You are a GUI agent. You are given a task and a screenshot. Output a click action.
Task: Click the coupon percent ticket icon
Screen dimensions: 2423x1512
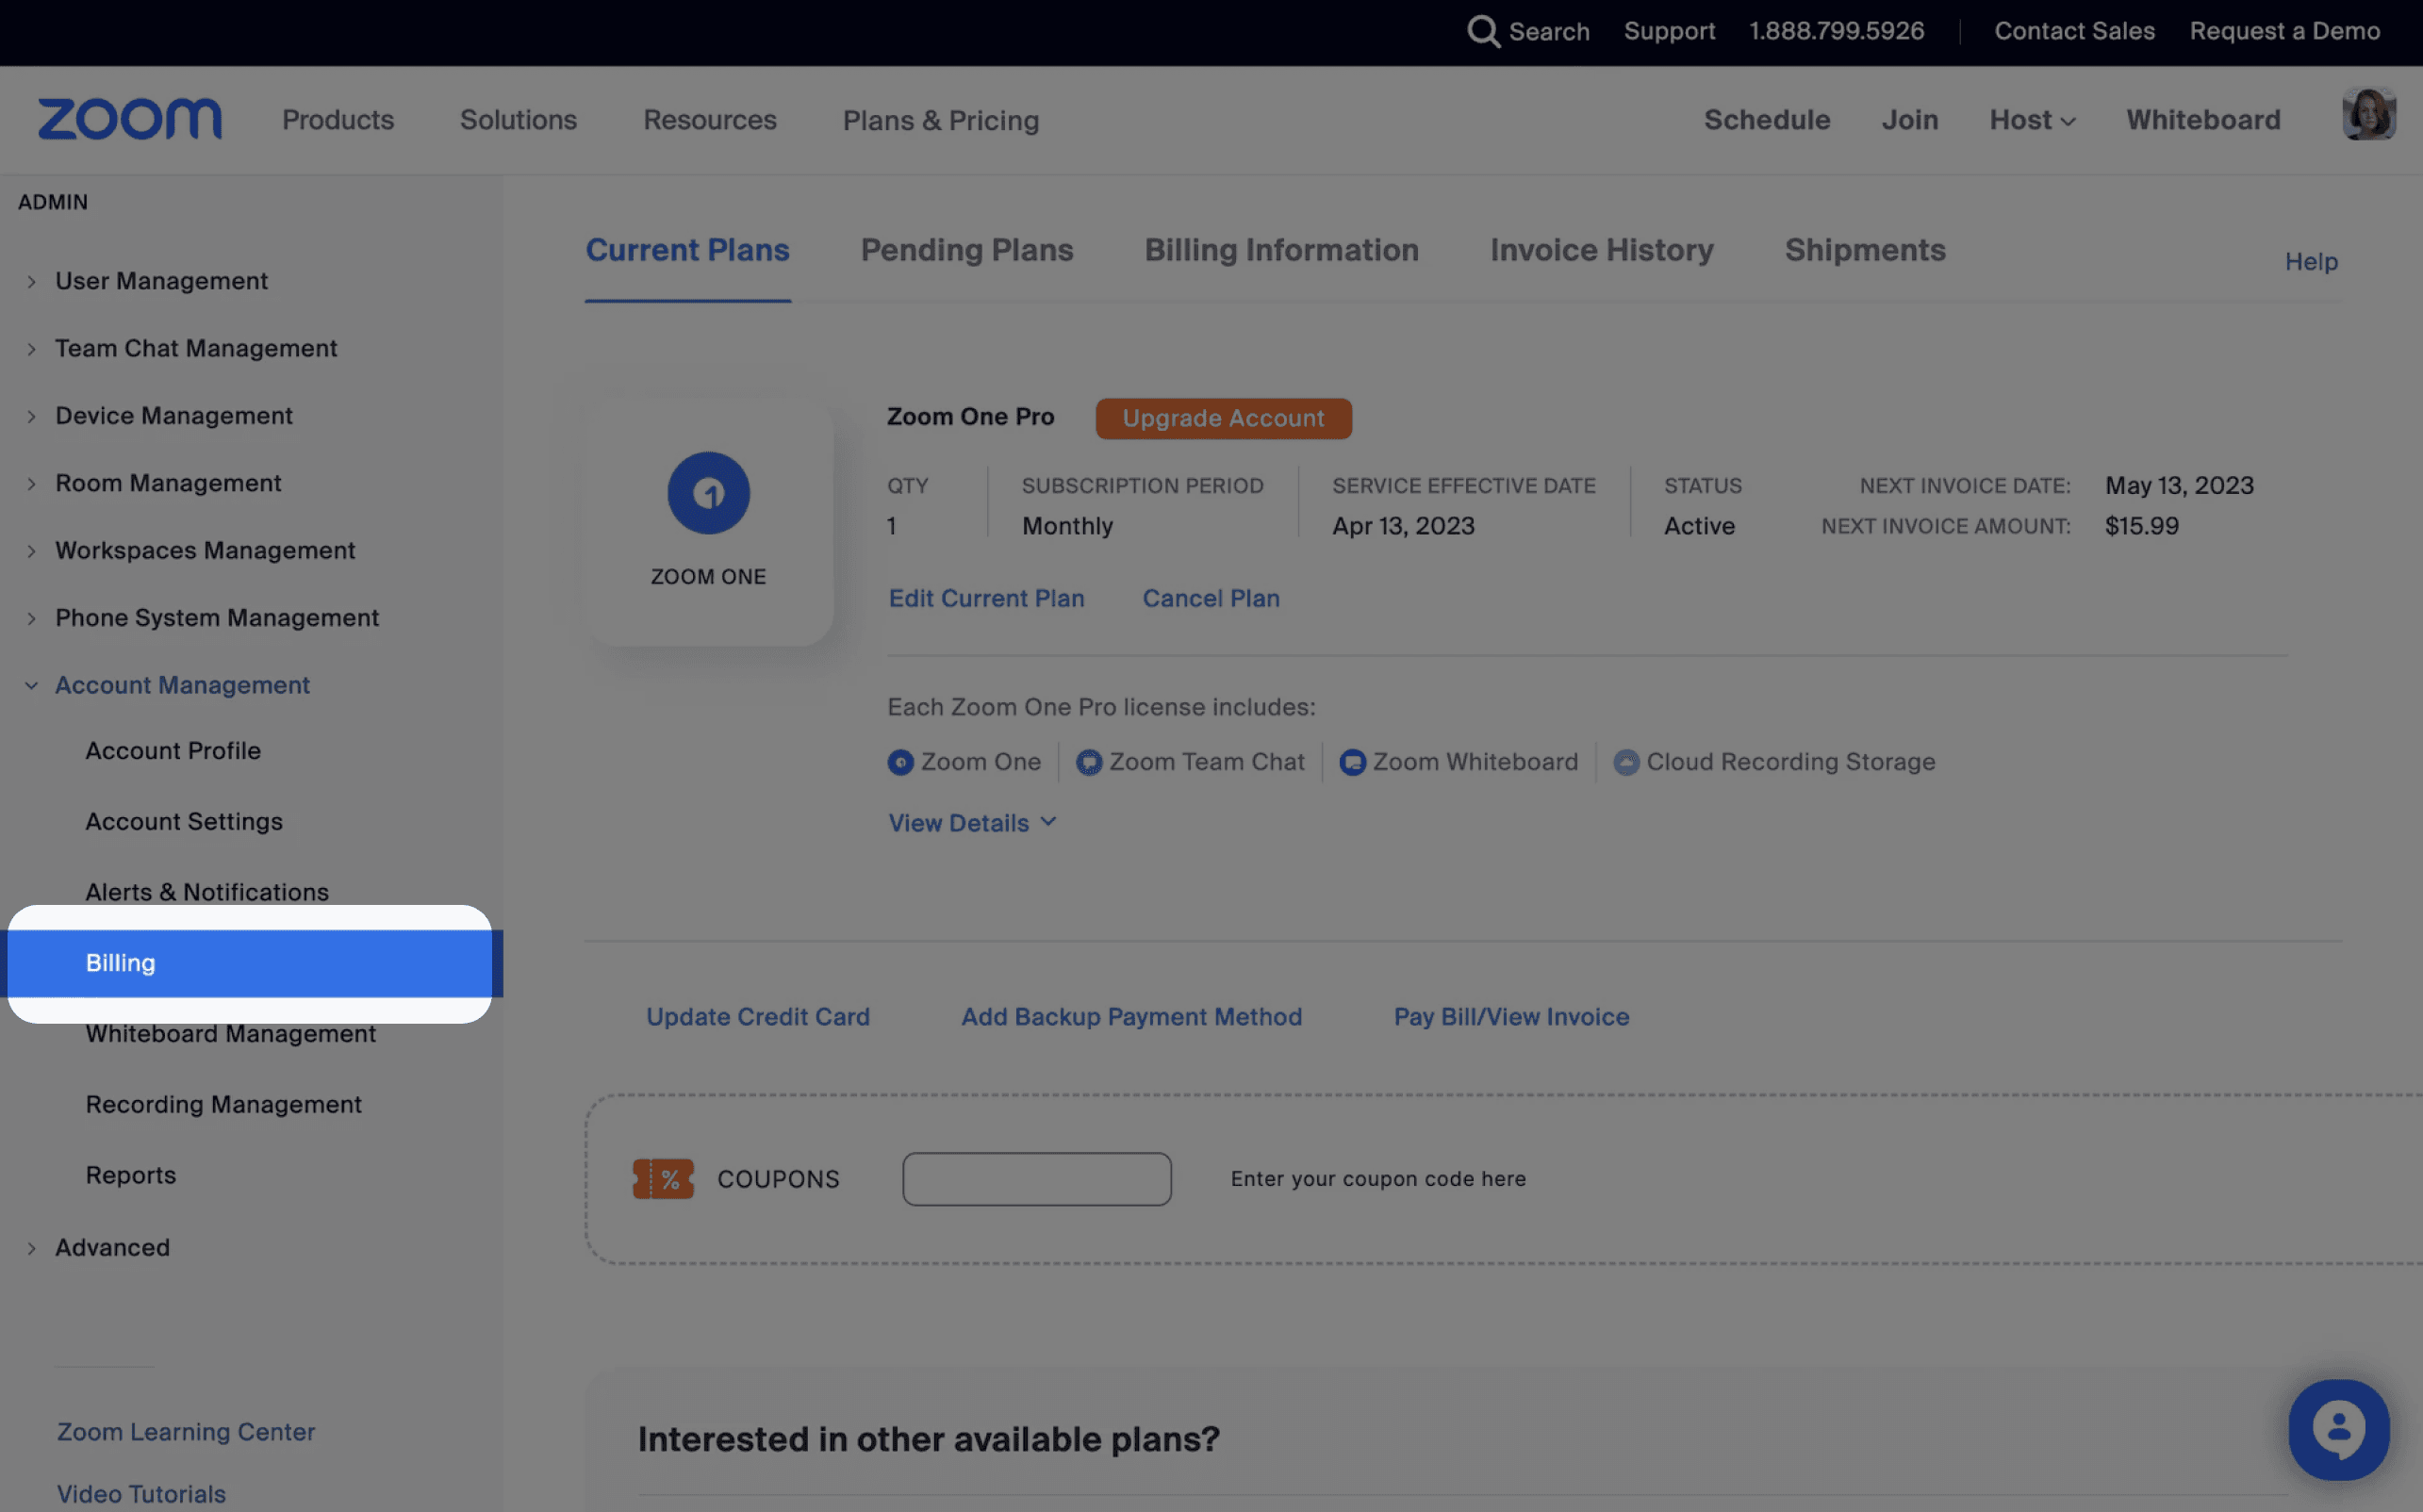[x=663, y=1179]
